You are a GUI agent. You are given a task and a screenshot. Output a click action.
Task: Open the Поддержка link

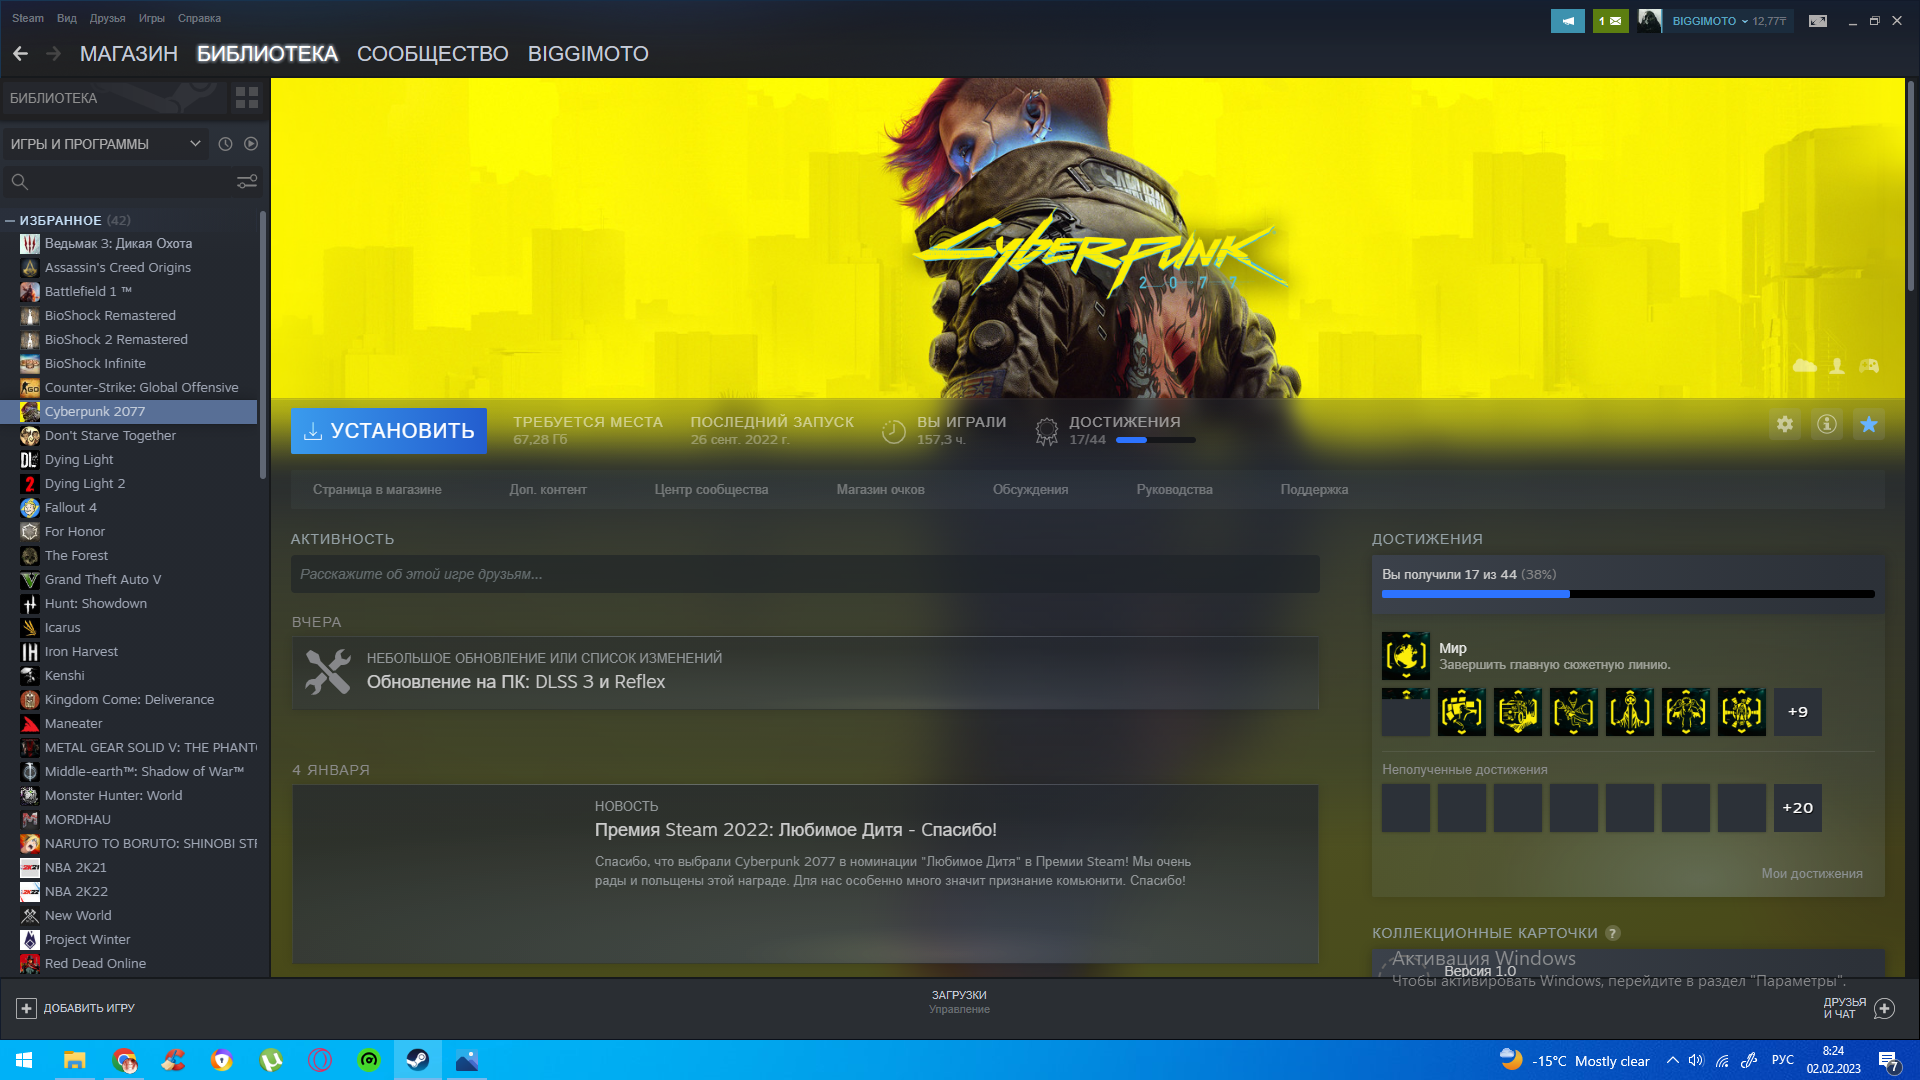1314,490
